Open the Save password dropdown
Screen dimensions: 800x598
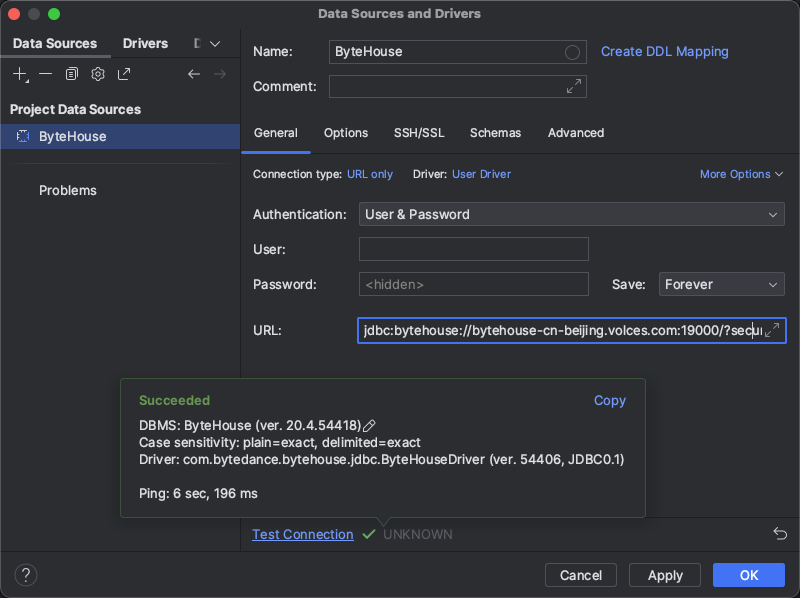coord(721,284)
